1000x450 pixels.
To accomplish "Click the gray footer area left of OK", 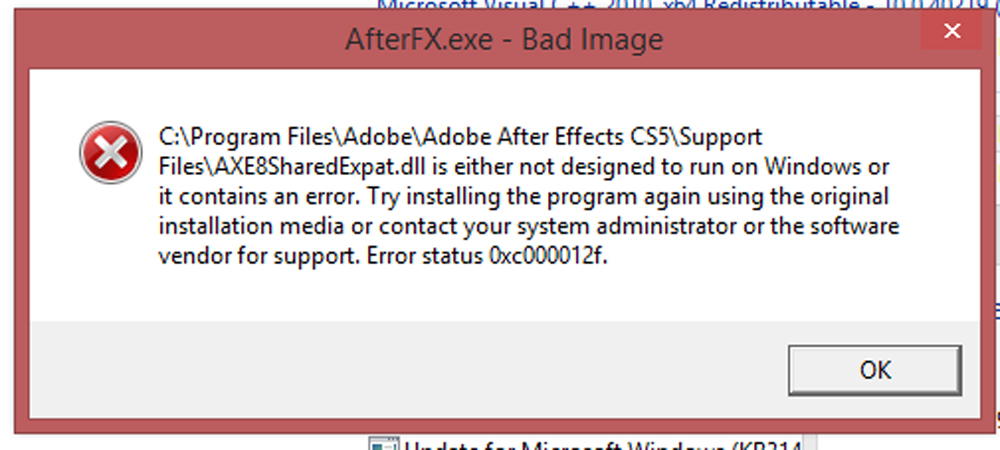I will (x=408, y=370).
